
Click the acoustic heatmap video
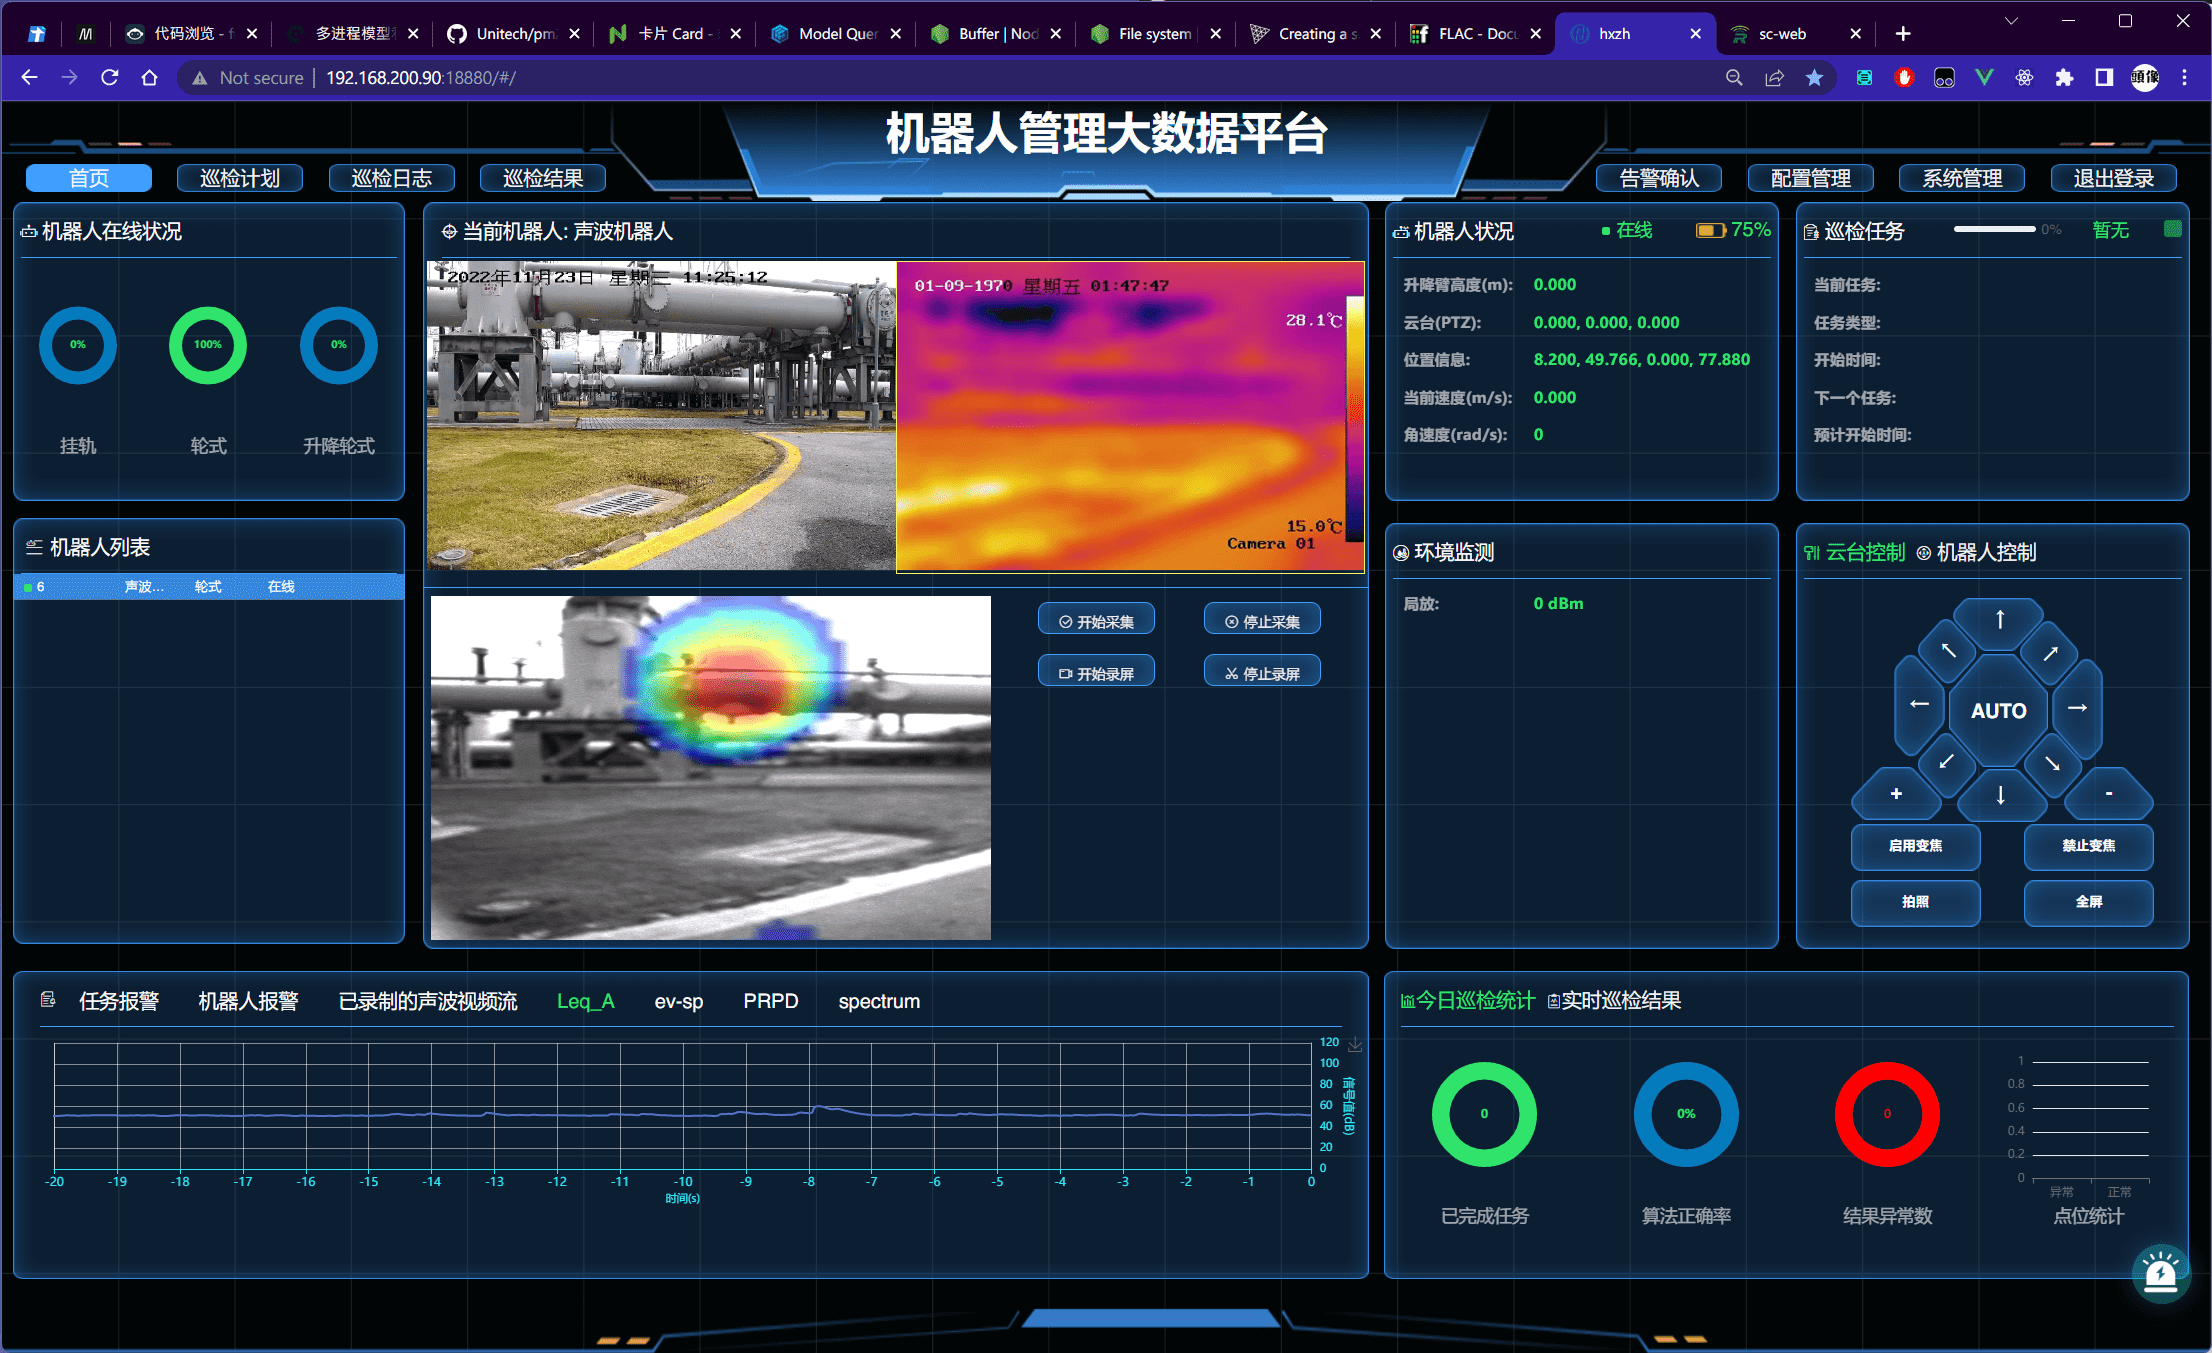(x=711, y=768)
